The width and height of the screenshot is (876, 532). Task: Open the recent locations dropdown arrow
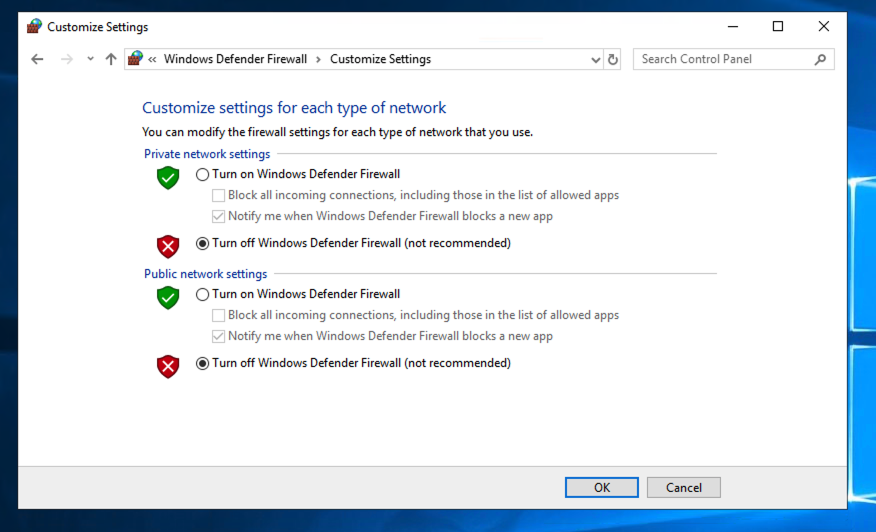tap(90, 59)
